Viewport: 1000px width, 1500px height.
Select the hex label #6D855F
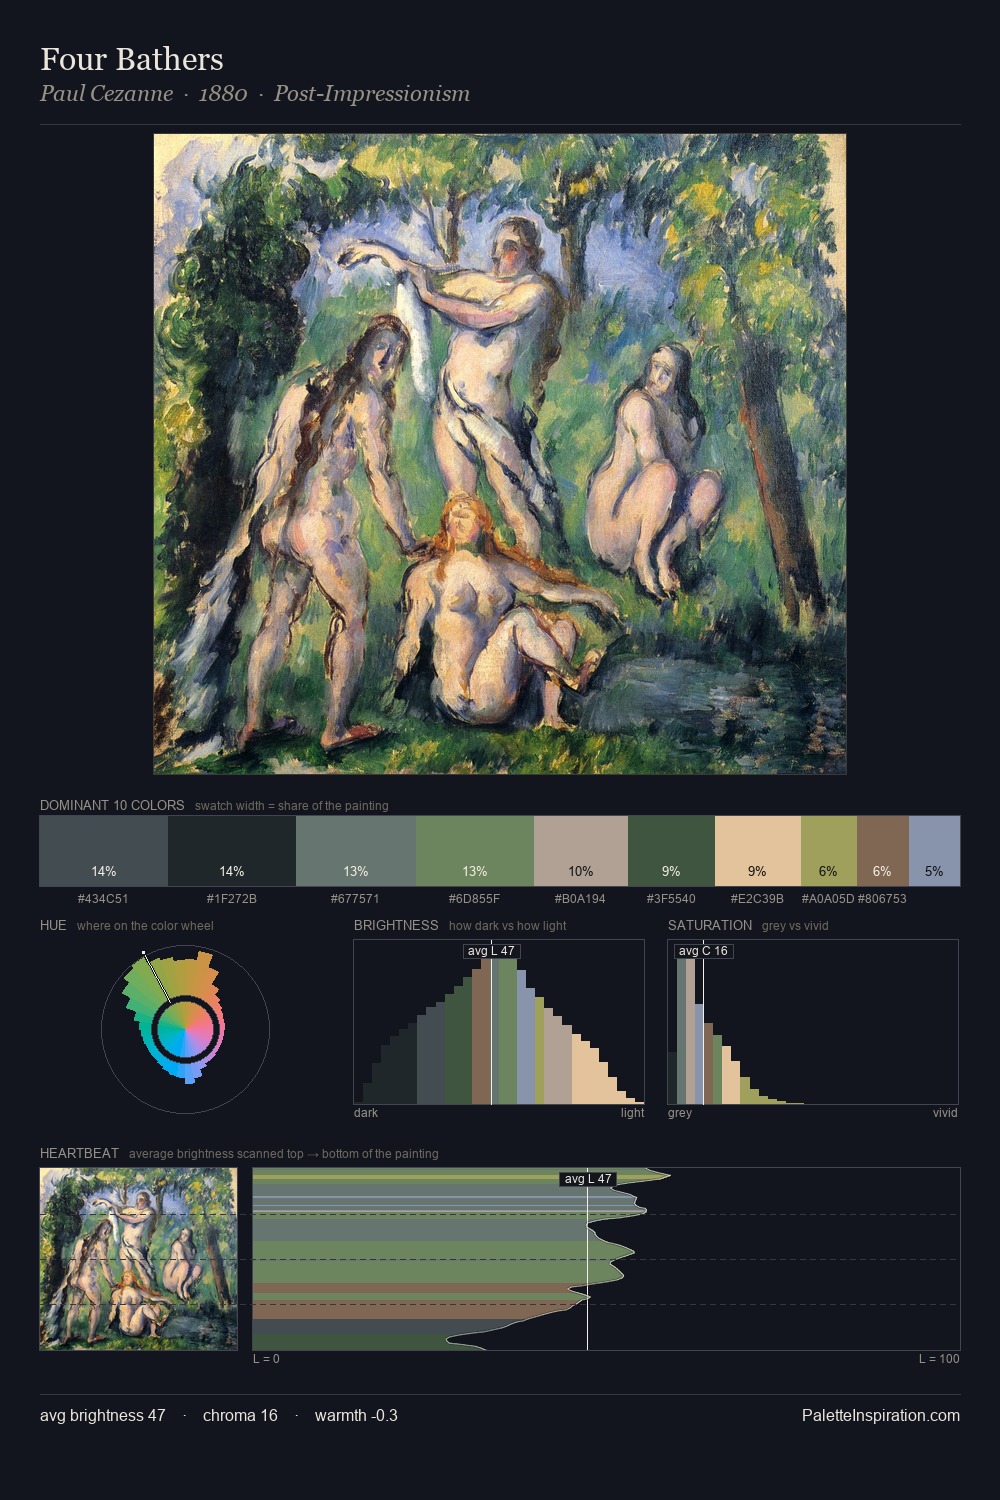coord(475,898)
